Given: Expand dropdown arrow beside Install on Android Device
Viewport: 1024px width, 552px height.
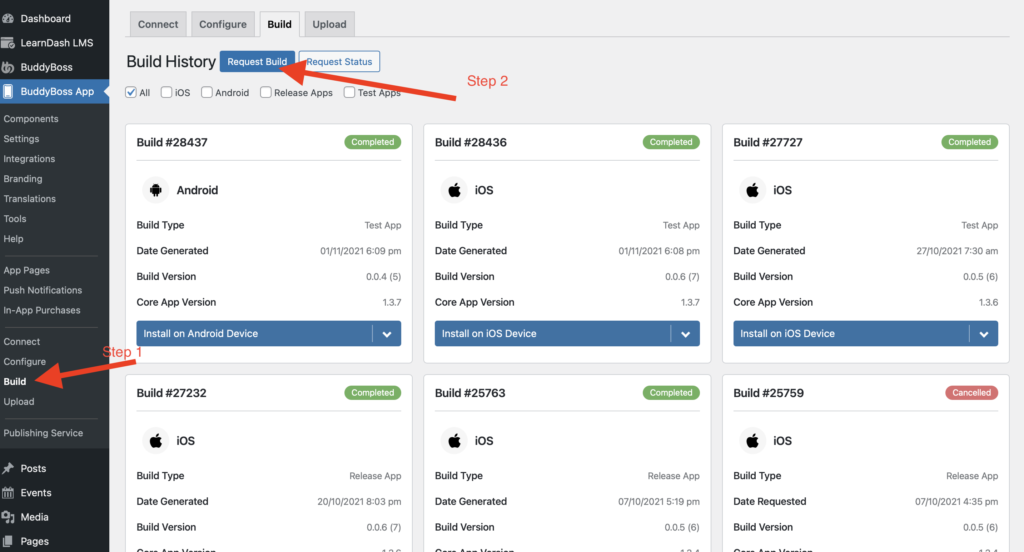Looking at the screenshot, I should coord(387,334).
